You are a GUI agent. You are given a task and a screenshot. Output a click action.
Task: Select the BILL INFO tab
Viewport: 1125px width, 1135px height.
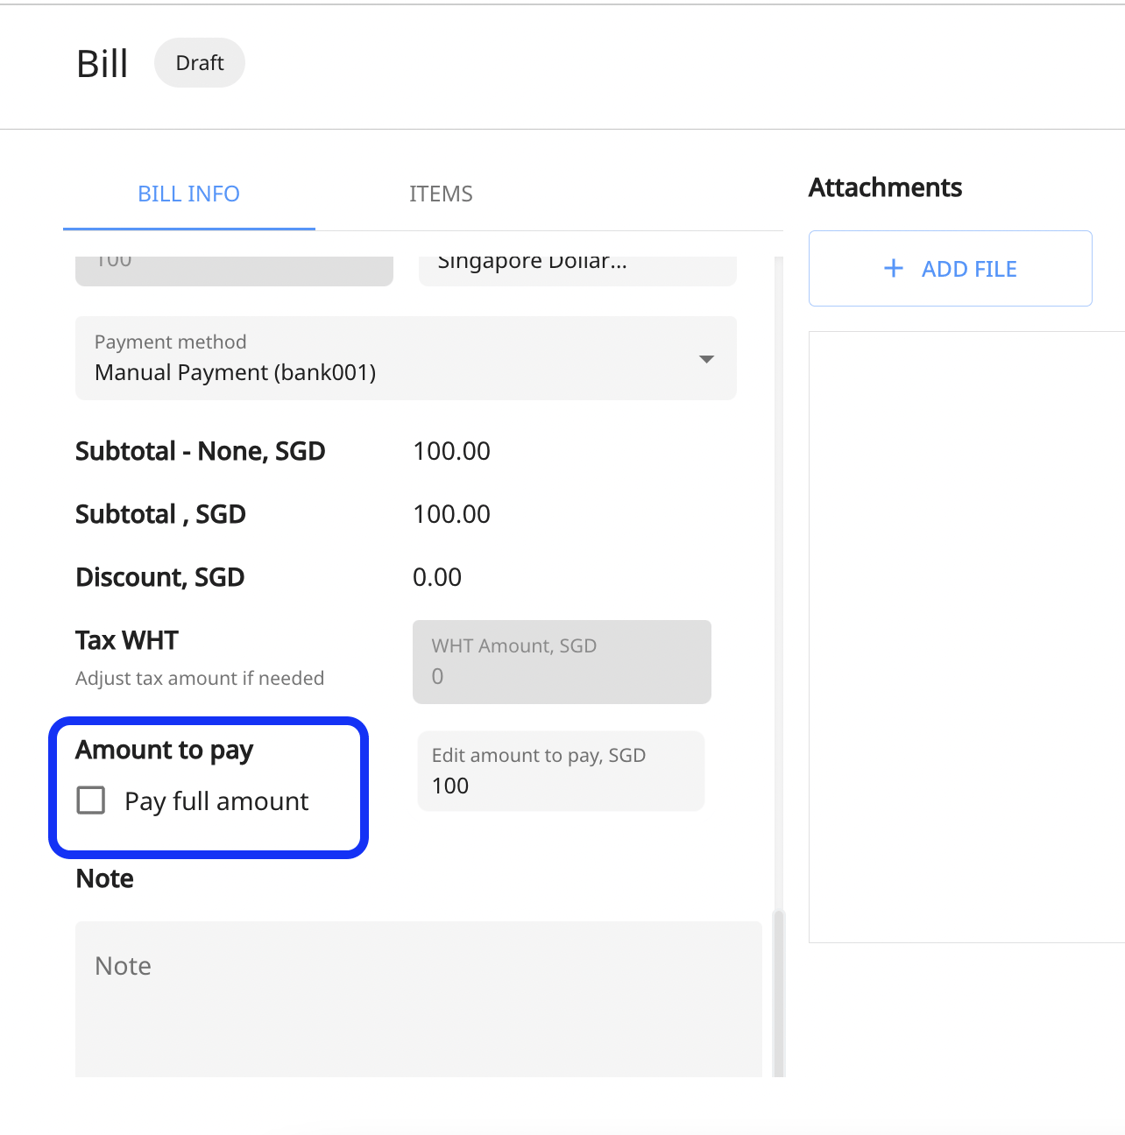[188, 193]
